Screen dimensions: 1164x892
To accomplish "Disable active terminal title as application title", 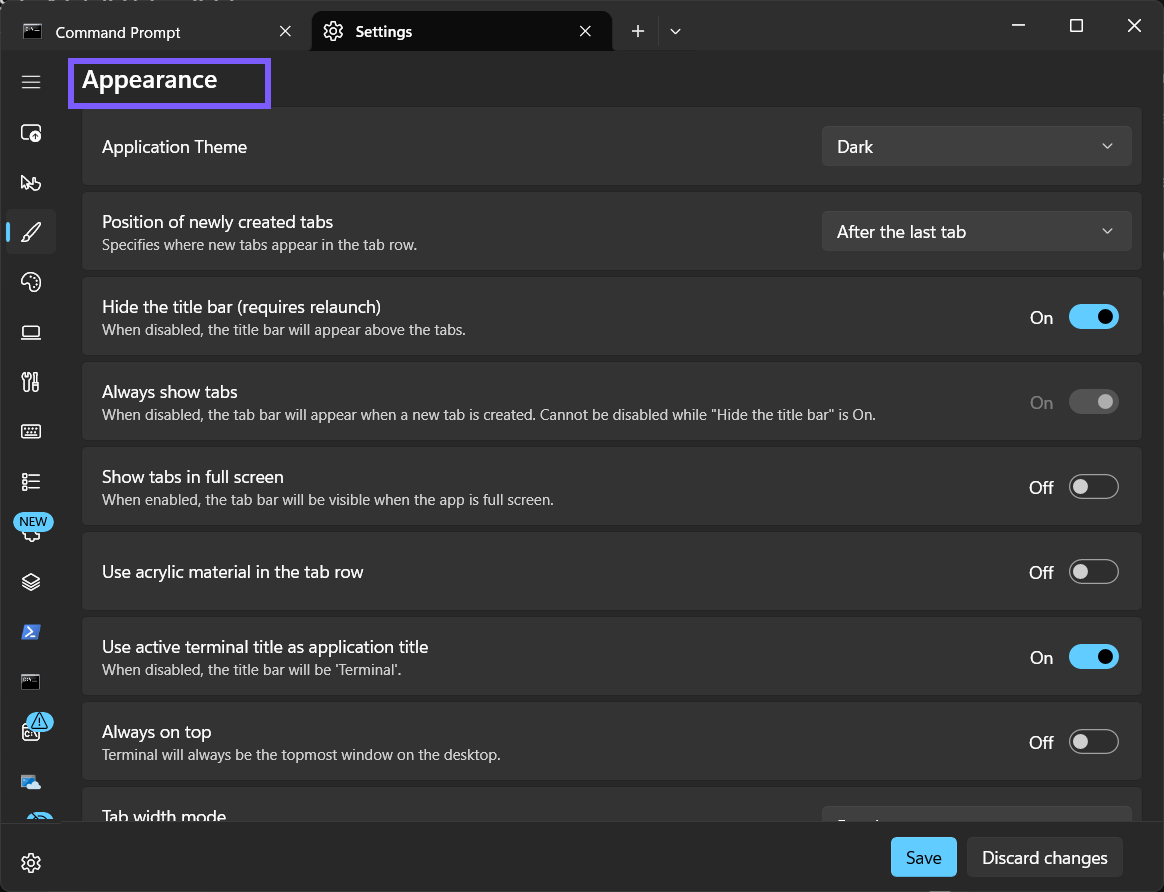I will 1093,657.
